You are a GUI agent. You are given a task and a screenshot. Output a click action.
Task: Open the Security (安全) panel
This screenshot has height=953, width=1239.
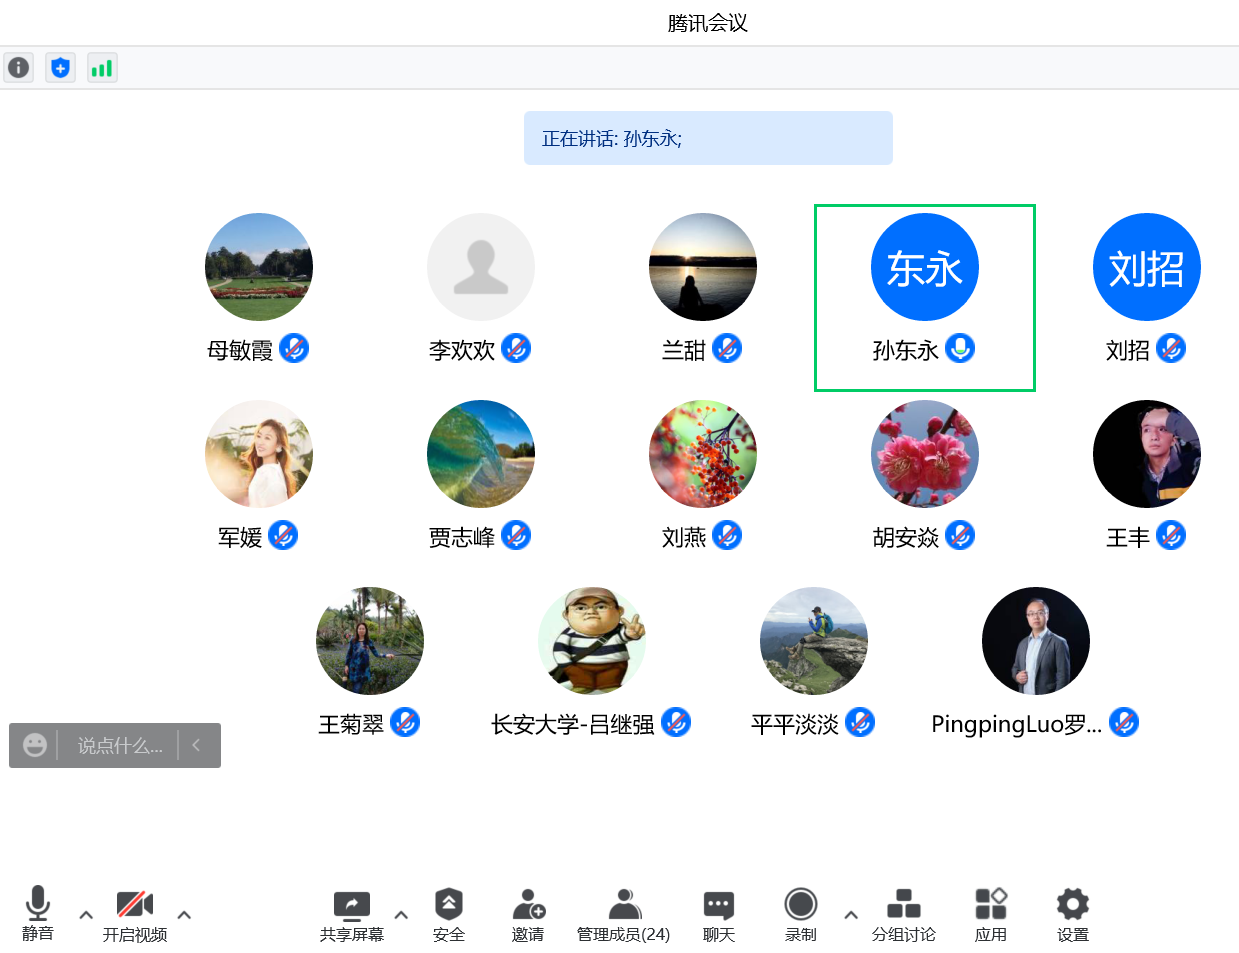pyautogui.click(x=448, y=914)
